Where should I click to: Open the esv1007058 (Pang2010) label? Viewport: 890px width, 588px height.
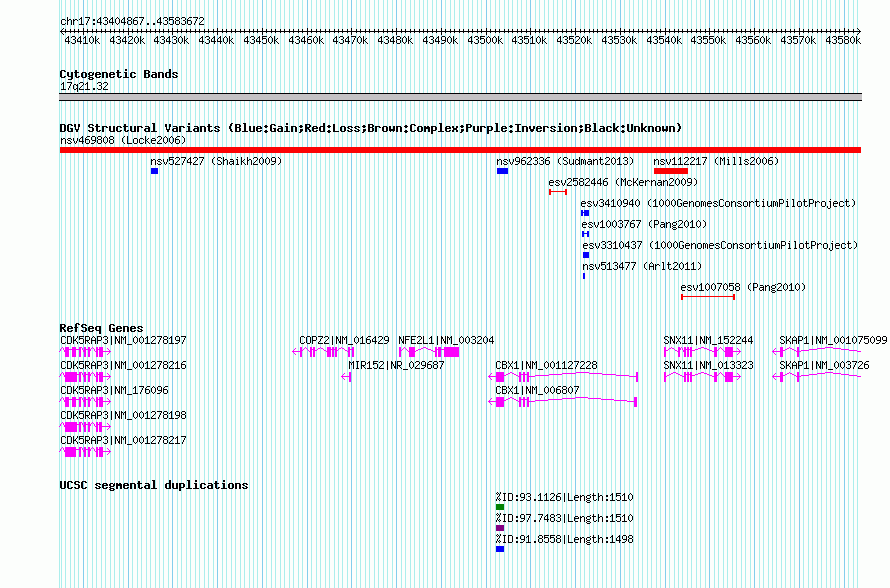pyautogui.click(x=743, y=287)
